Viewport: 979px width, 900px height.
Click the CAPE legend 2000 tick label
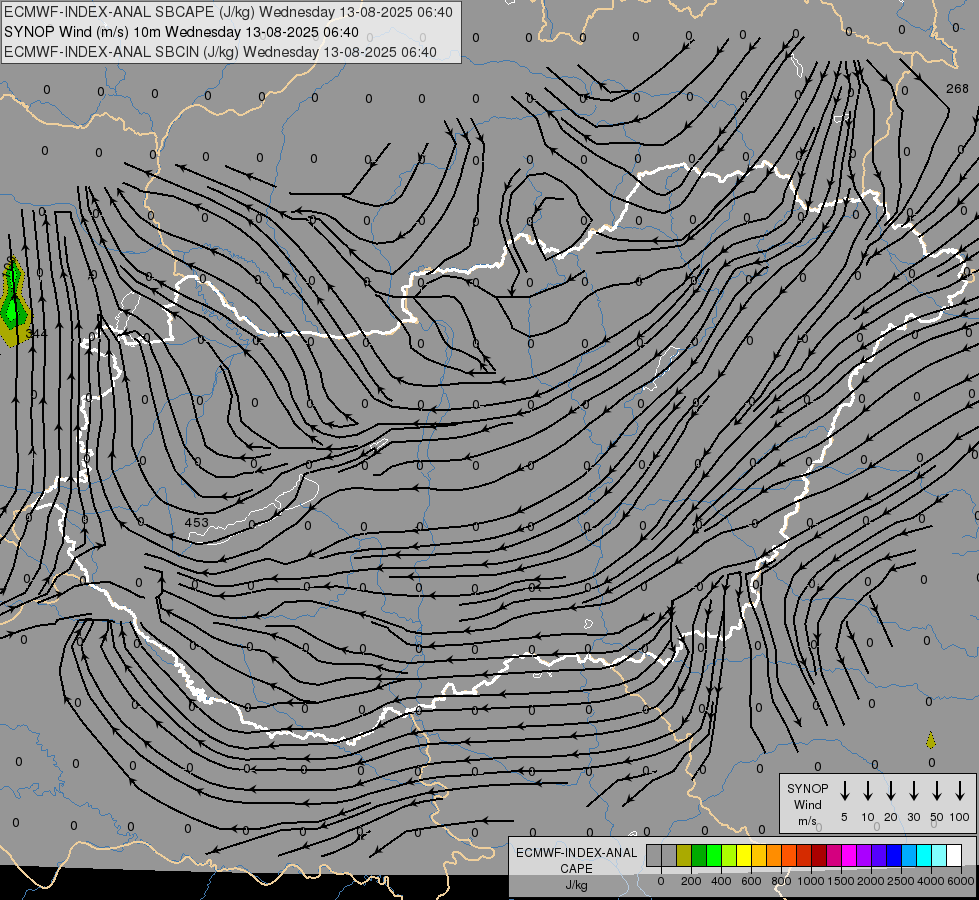pos(870,881)
